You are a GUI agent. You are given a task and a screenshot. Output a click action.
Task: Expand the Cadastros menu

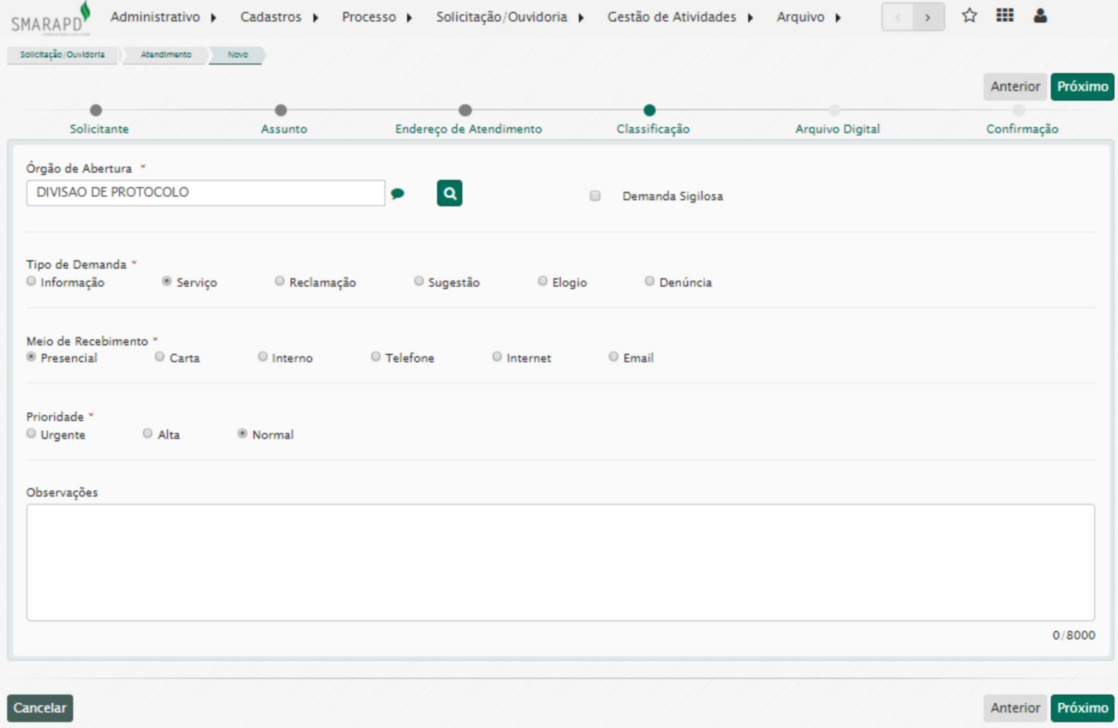tap(279, 17)
